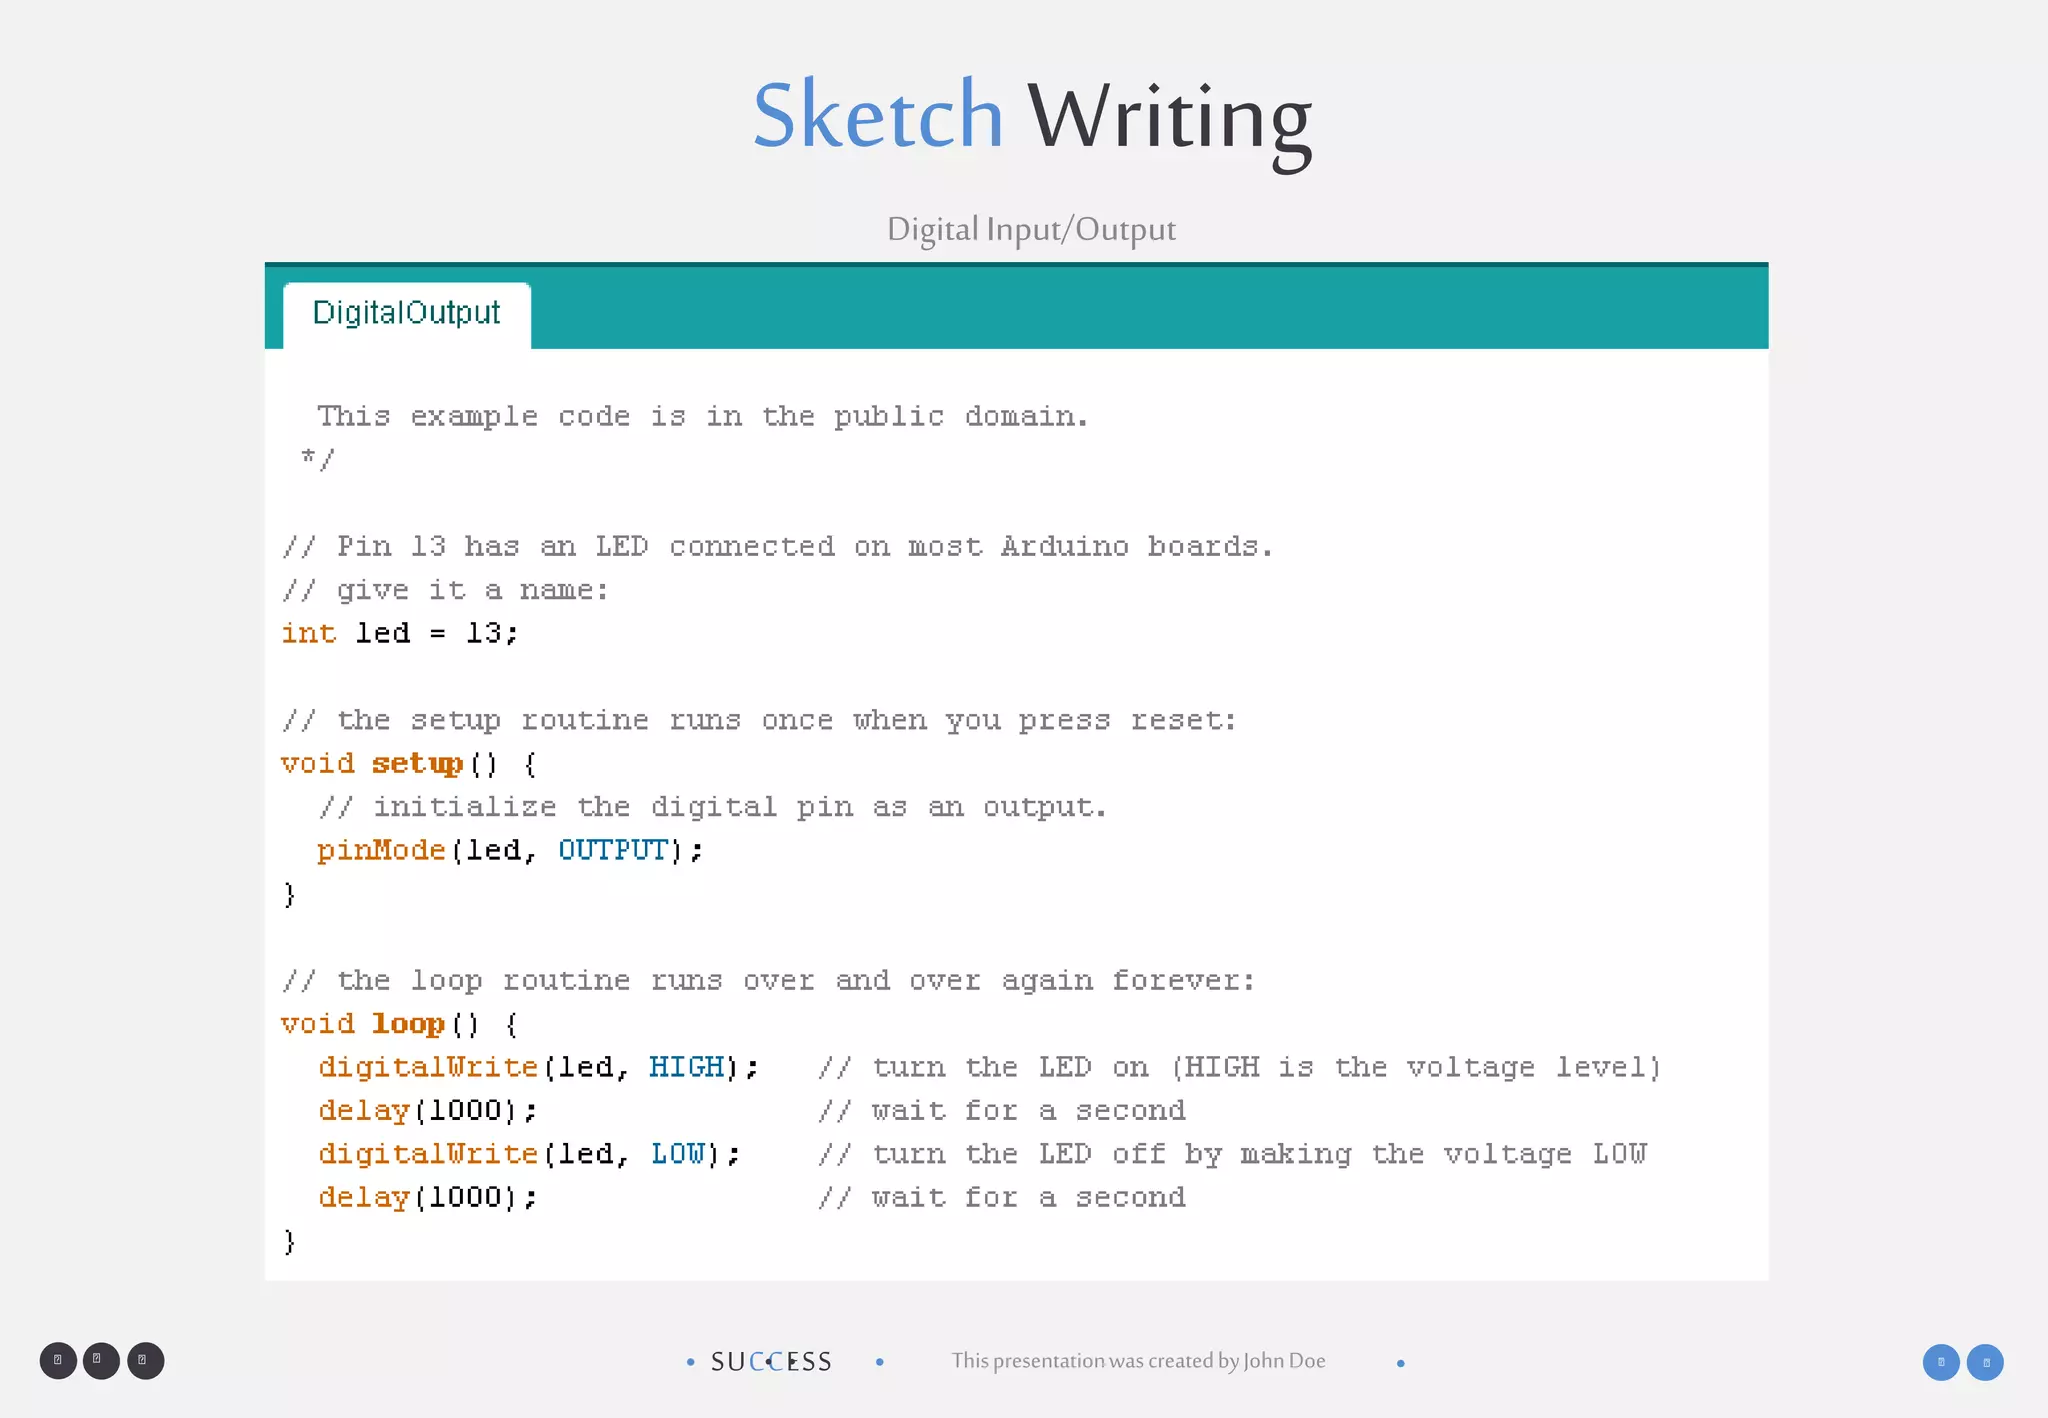The height and width of the screenshot is (1418, 2048).
Task: Click the 'Digital Input/Output' subtitle
Action: pyautogui.click(x=1031, y=229)
